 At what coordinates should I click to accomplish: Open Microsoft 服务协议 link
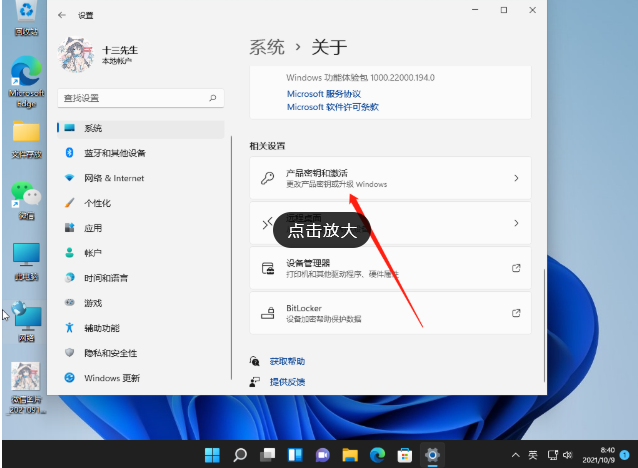point(324,94)
